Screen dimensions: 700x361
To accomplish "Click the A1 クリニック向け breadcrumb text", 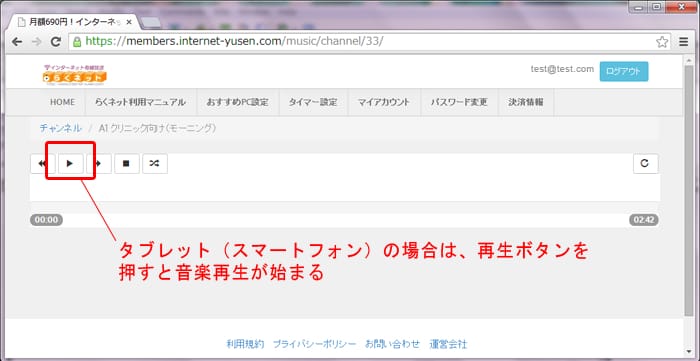I will (x=157, y=129).
